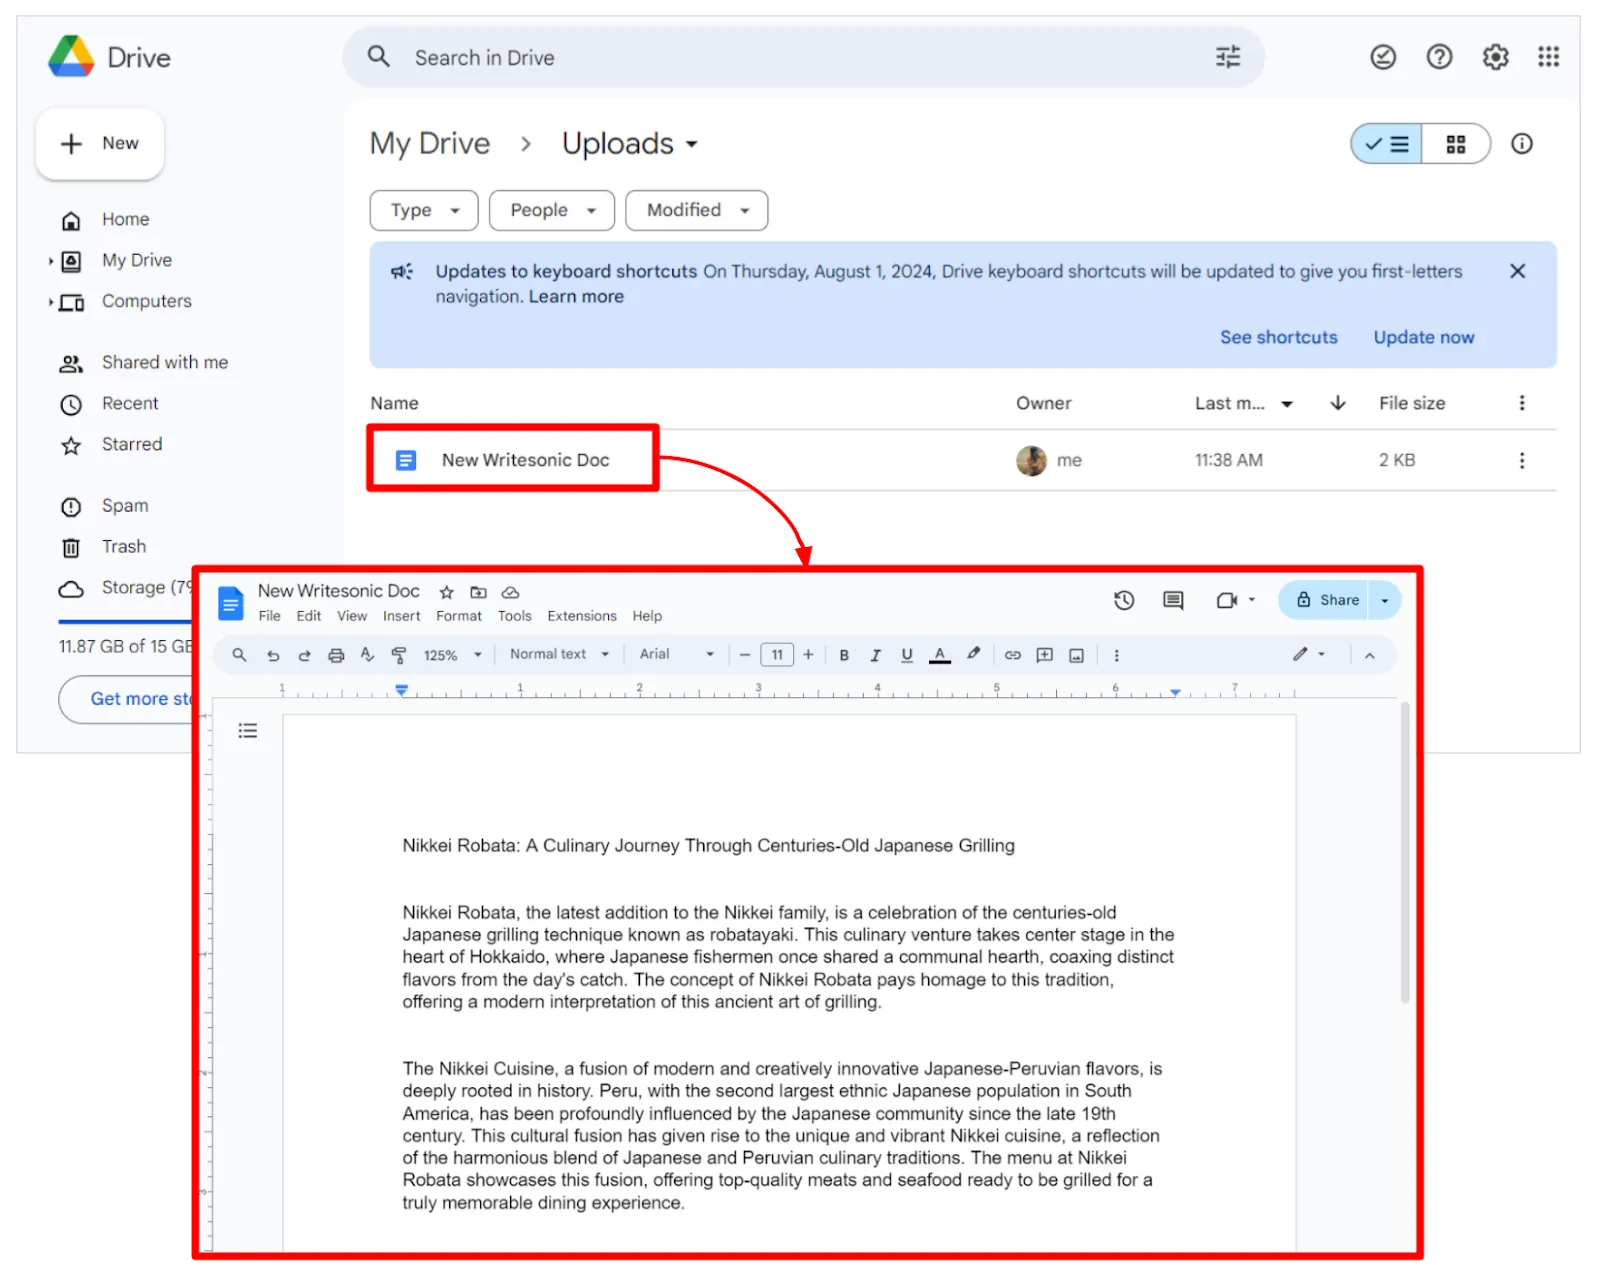
Task: Open the Format menu in Docs
Action: pyautogui.click(x=459, y=616)
